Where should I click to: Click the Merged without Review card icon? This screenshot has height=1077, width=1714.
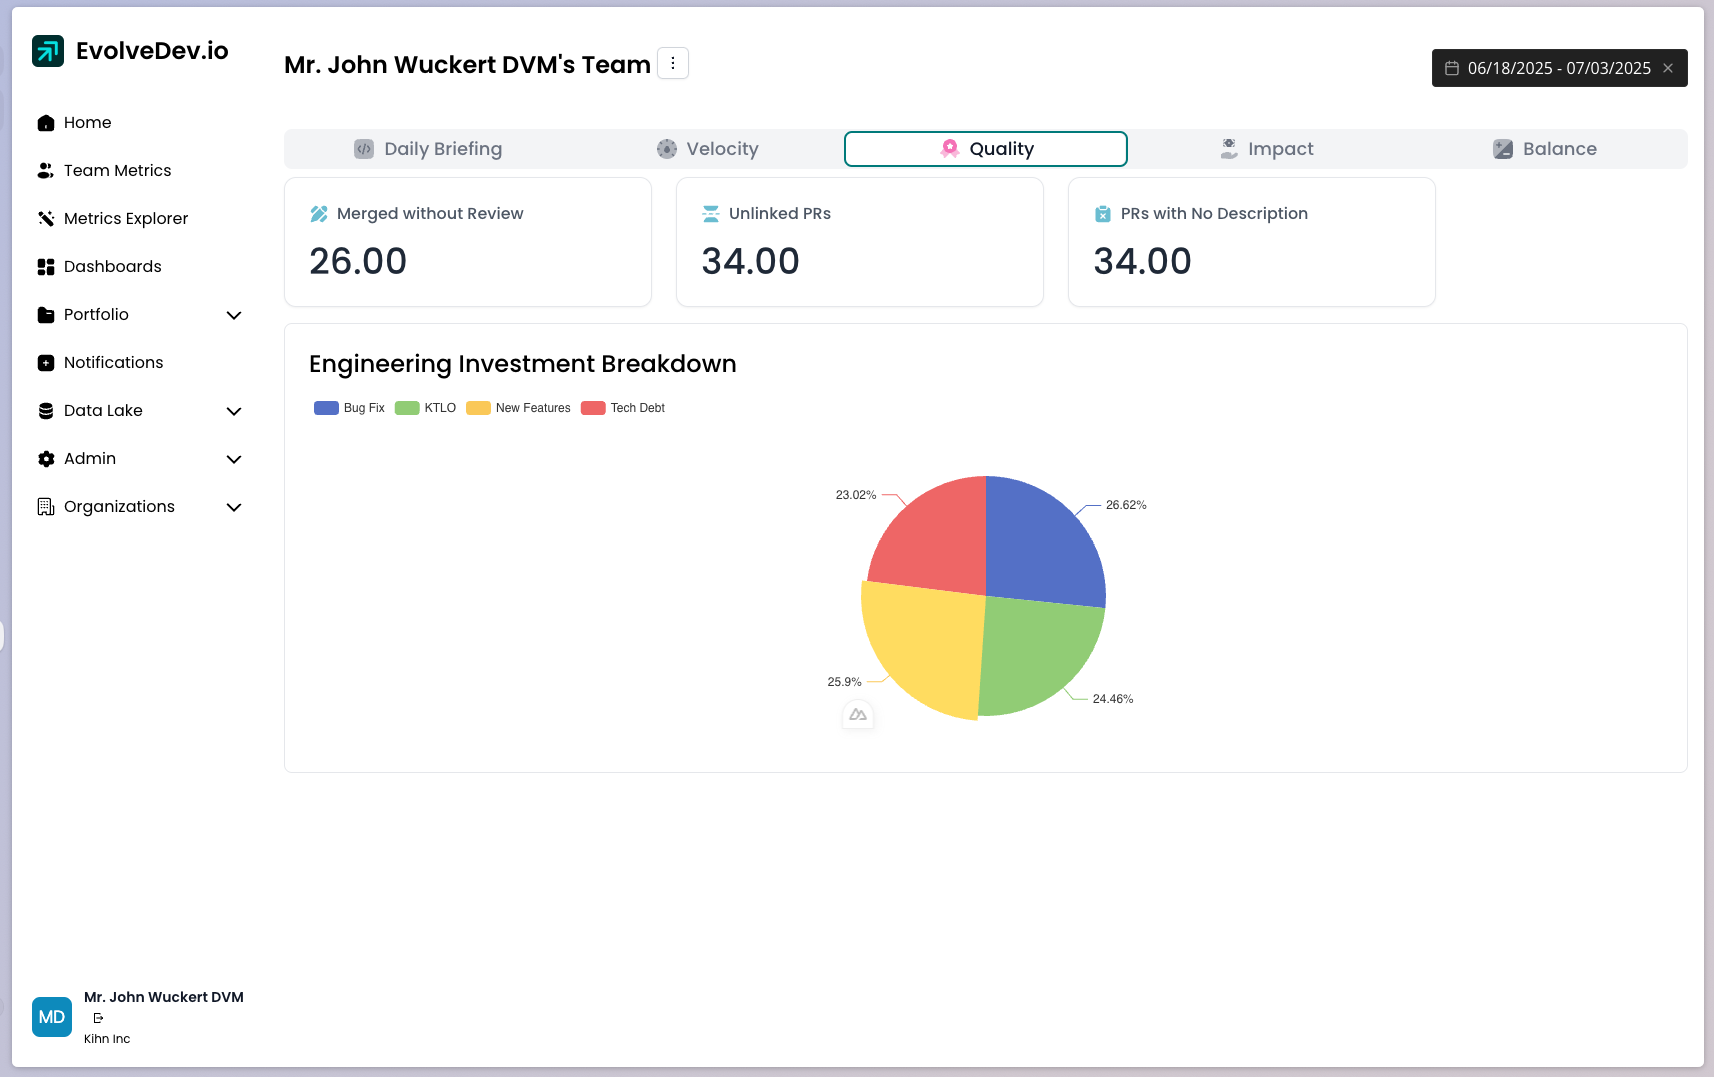319,214
